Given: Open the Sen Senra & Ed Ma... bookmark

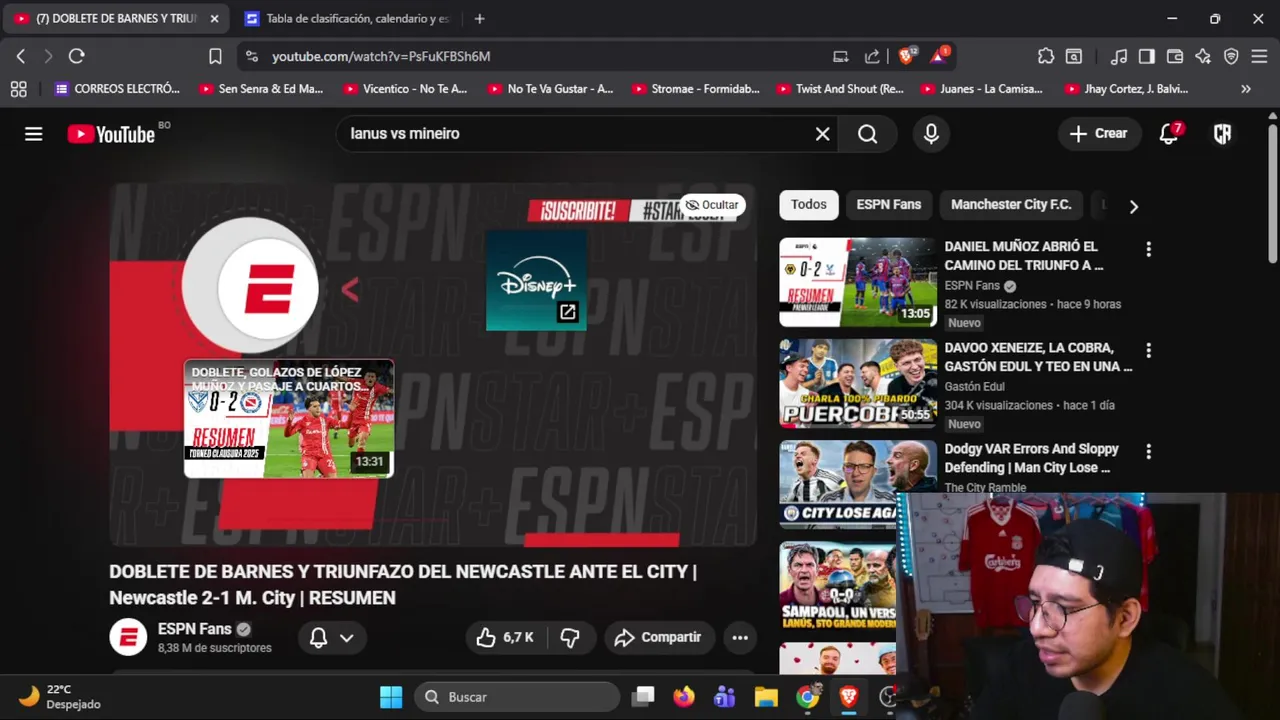Looking at the screenshot, I should click(x=261, y=89).
